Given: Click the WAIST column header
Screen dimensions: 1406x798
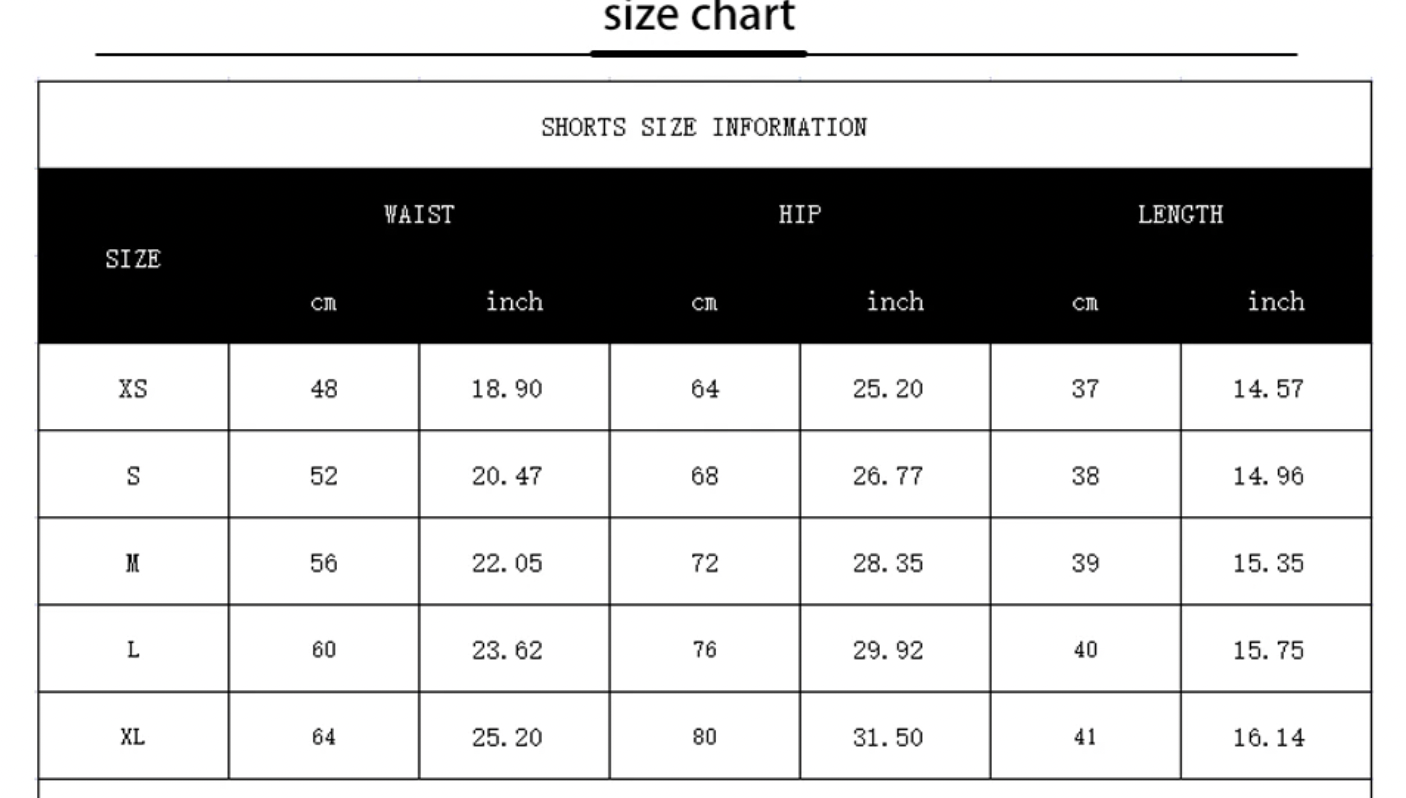Looking at the screenshot, I should [x=419, y=214].
